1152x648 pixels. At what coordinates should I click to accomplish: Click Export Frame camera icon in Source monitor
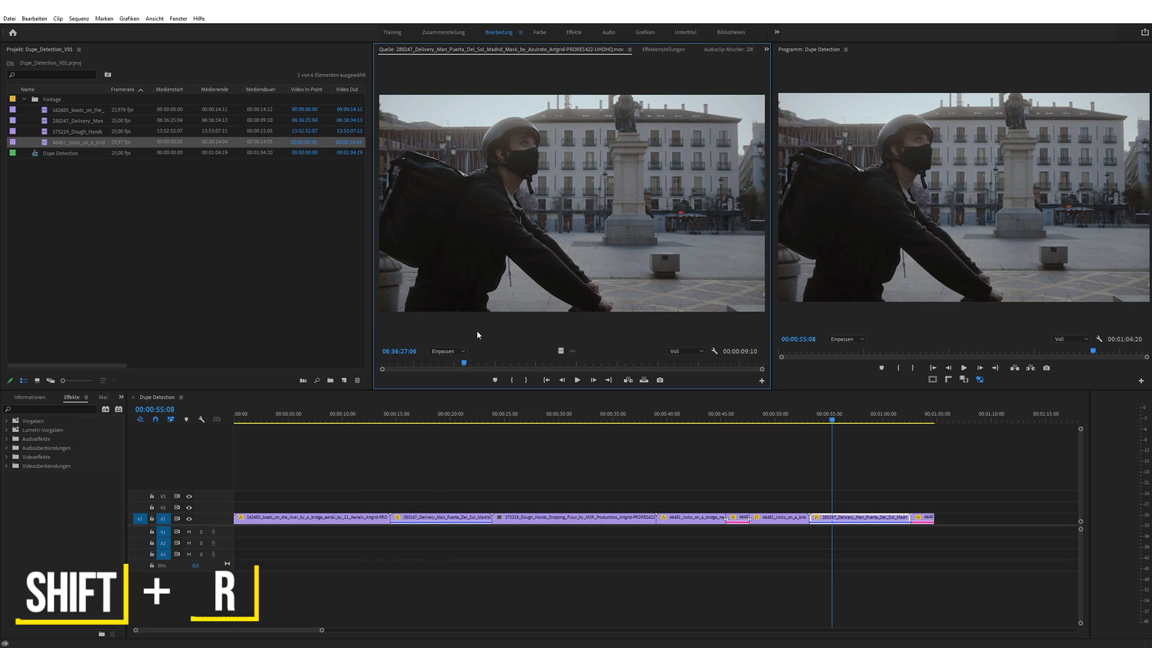tap(660, 380)
